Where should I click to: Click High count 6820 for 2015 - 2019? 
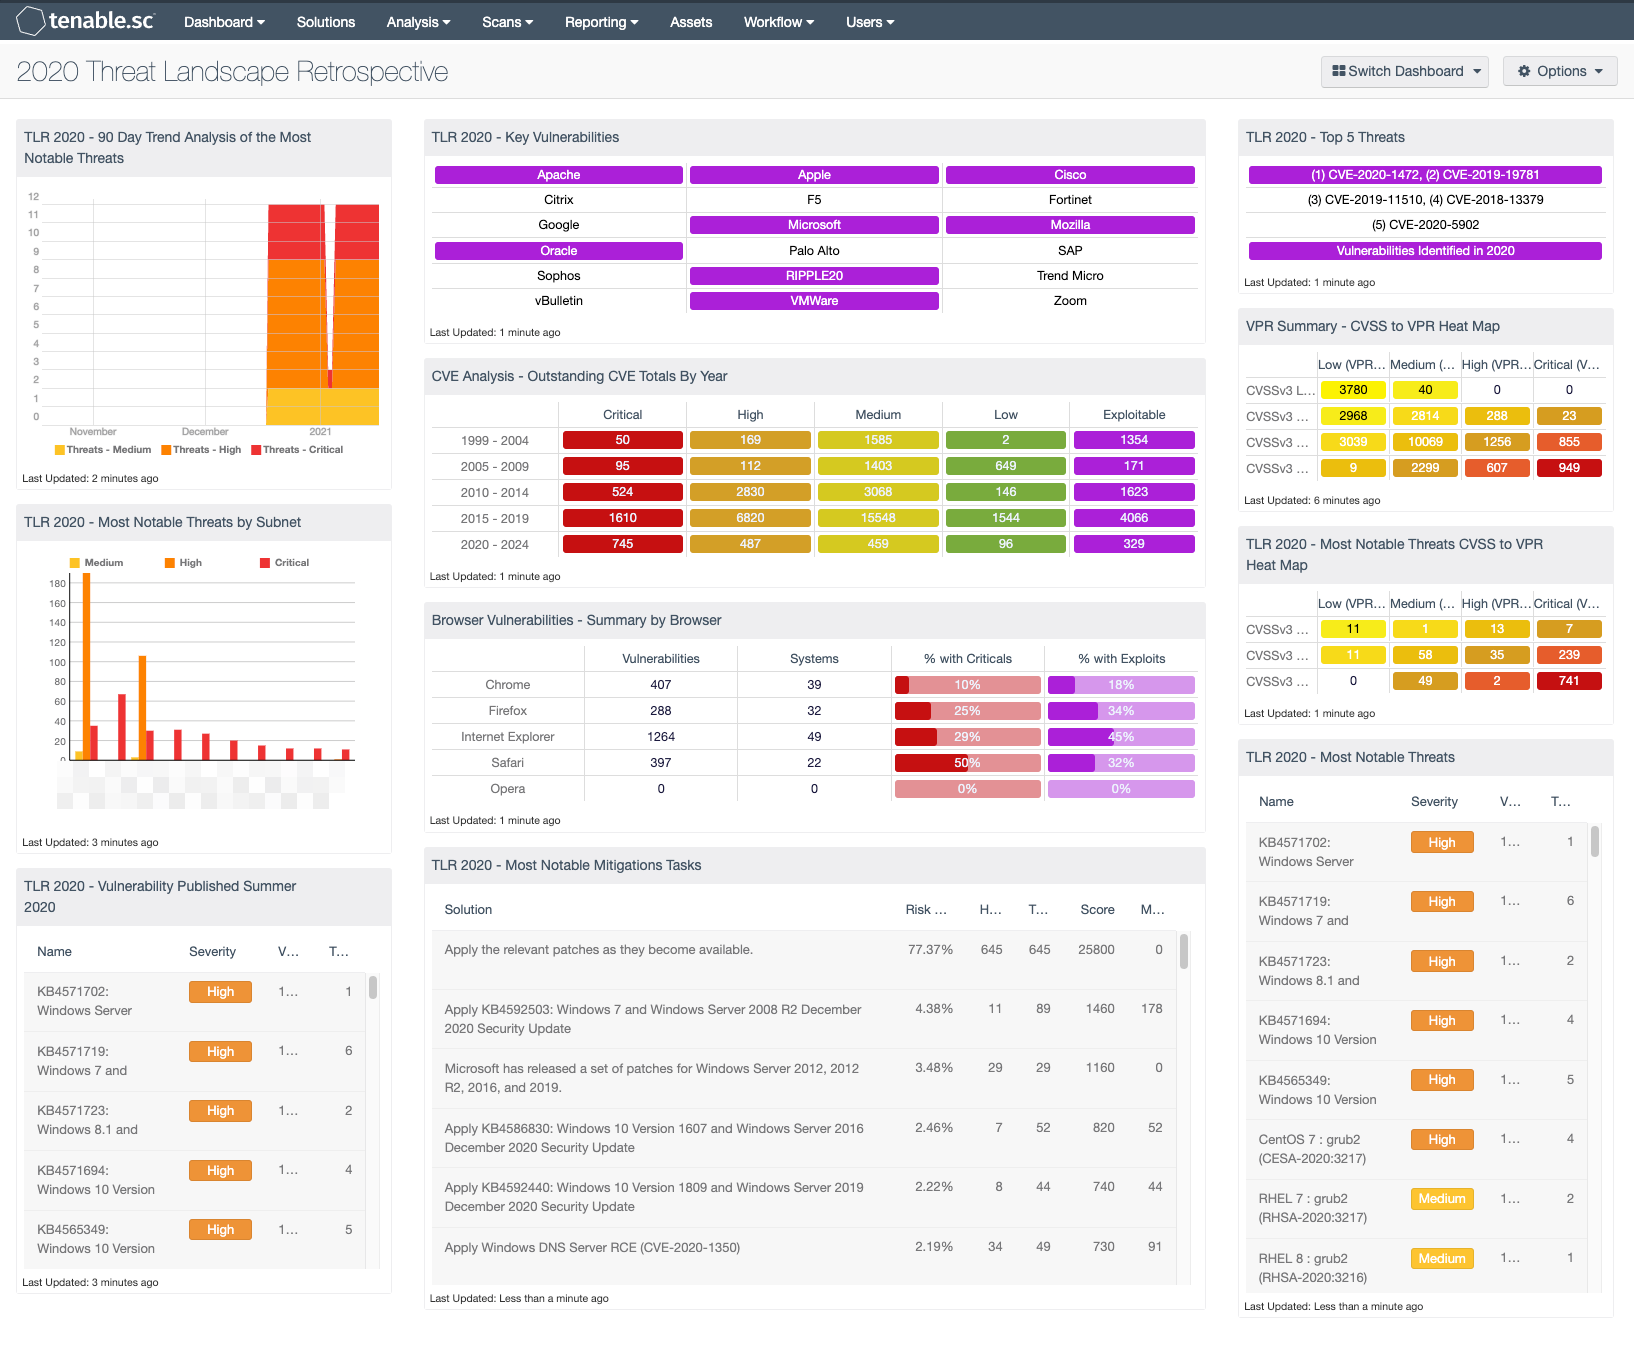(x=750, y=518)
